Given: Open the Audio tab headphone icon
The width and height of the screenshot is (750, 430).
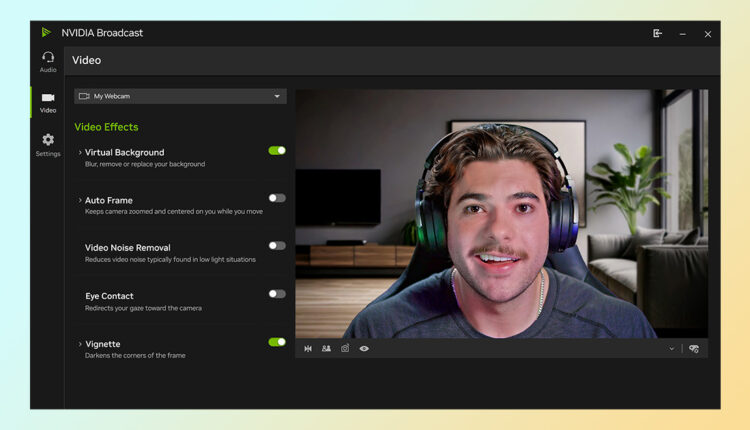Looking at the screenshot, I should pyautogui.click(x=48, y=59).
